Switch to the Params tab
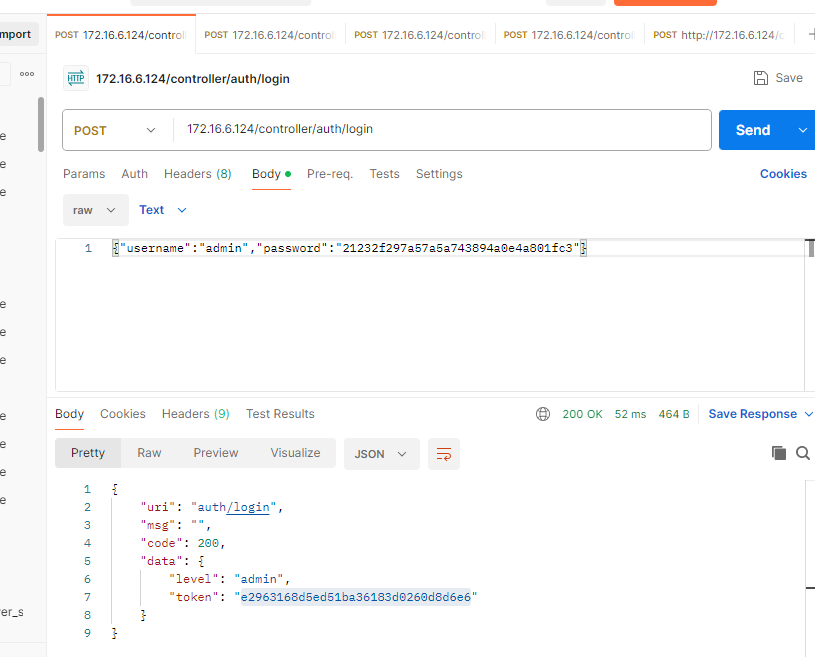 [84, 174]
